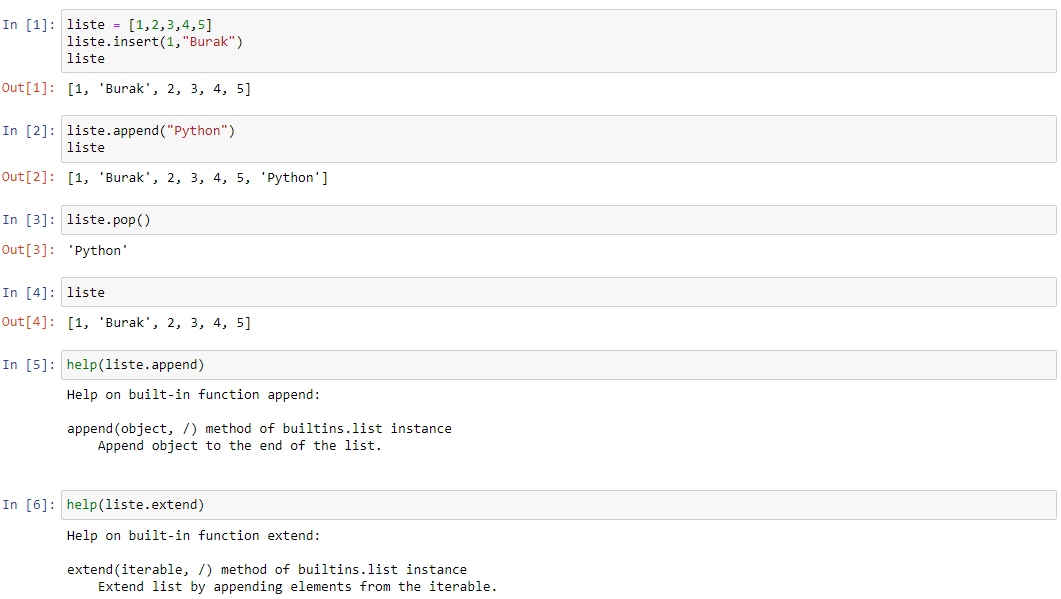Focus the In [4] cell containing liste

click(x=558, y=292)
